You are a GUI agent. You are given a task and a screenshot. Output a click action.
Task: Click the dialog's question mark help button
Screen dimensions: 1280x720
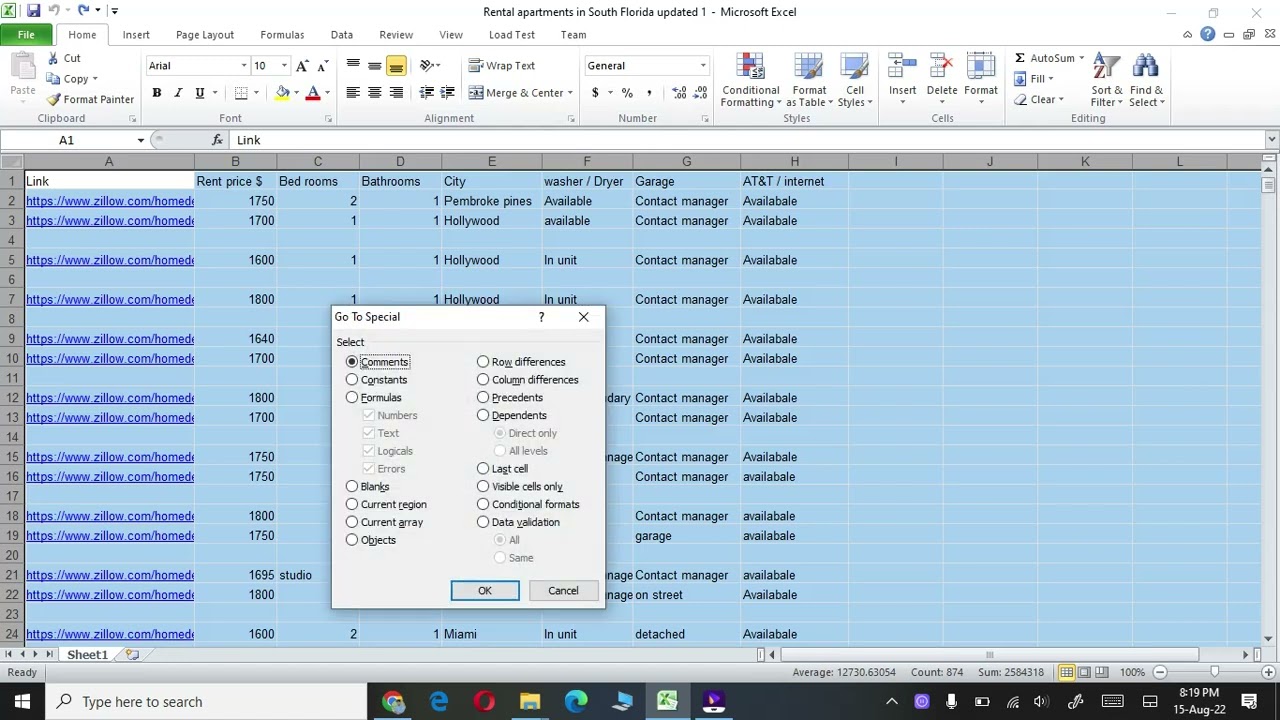coord(541,317)
